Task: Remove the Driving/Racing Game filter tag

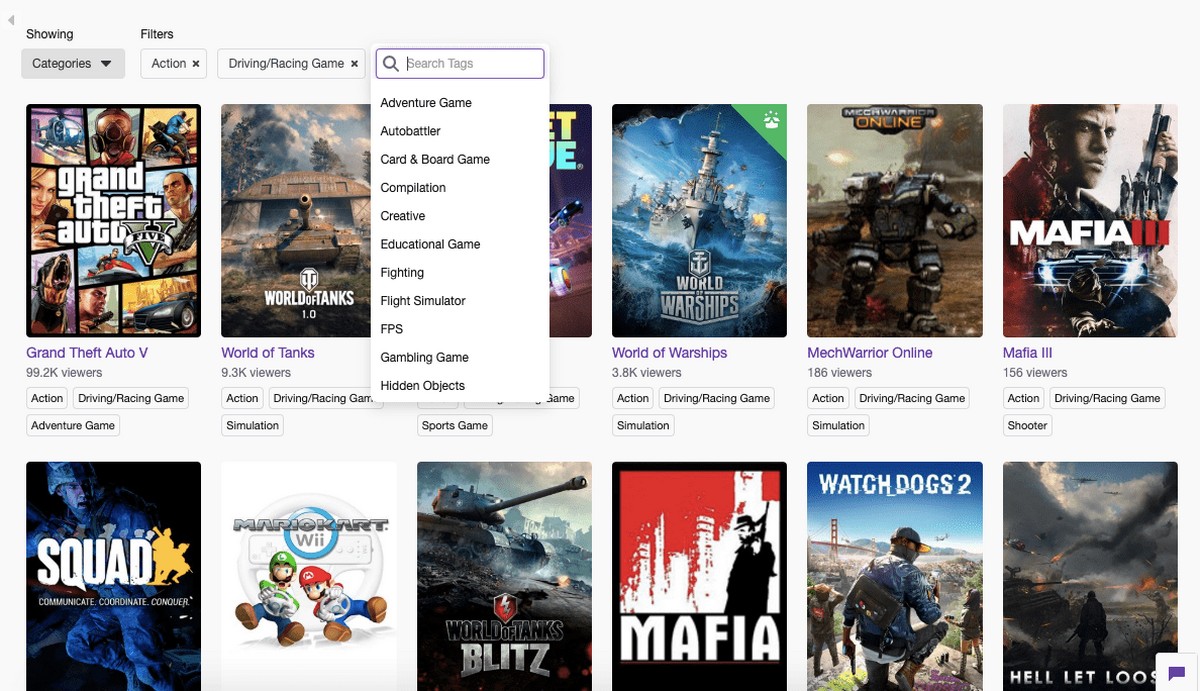Action: (x=354, y=63)
